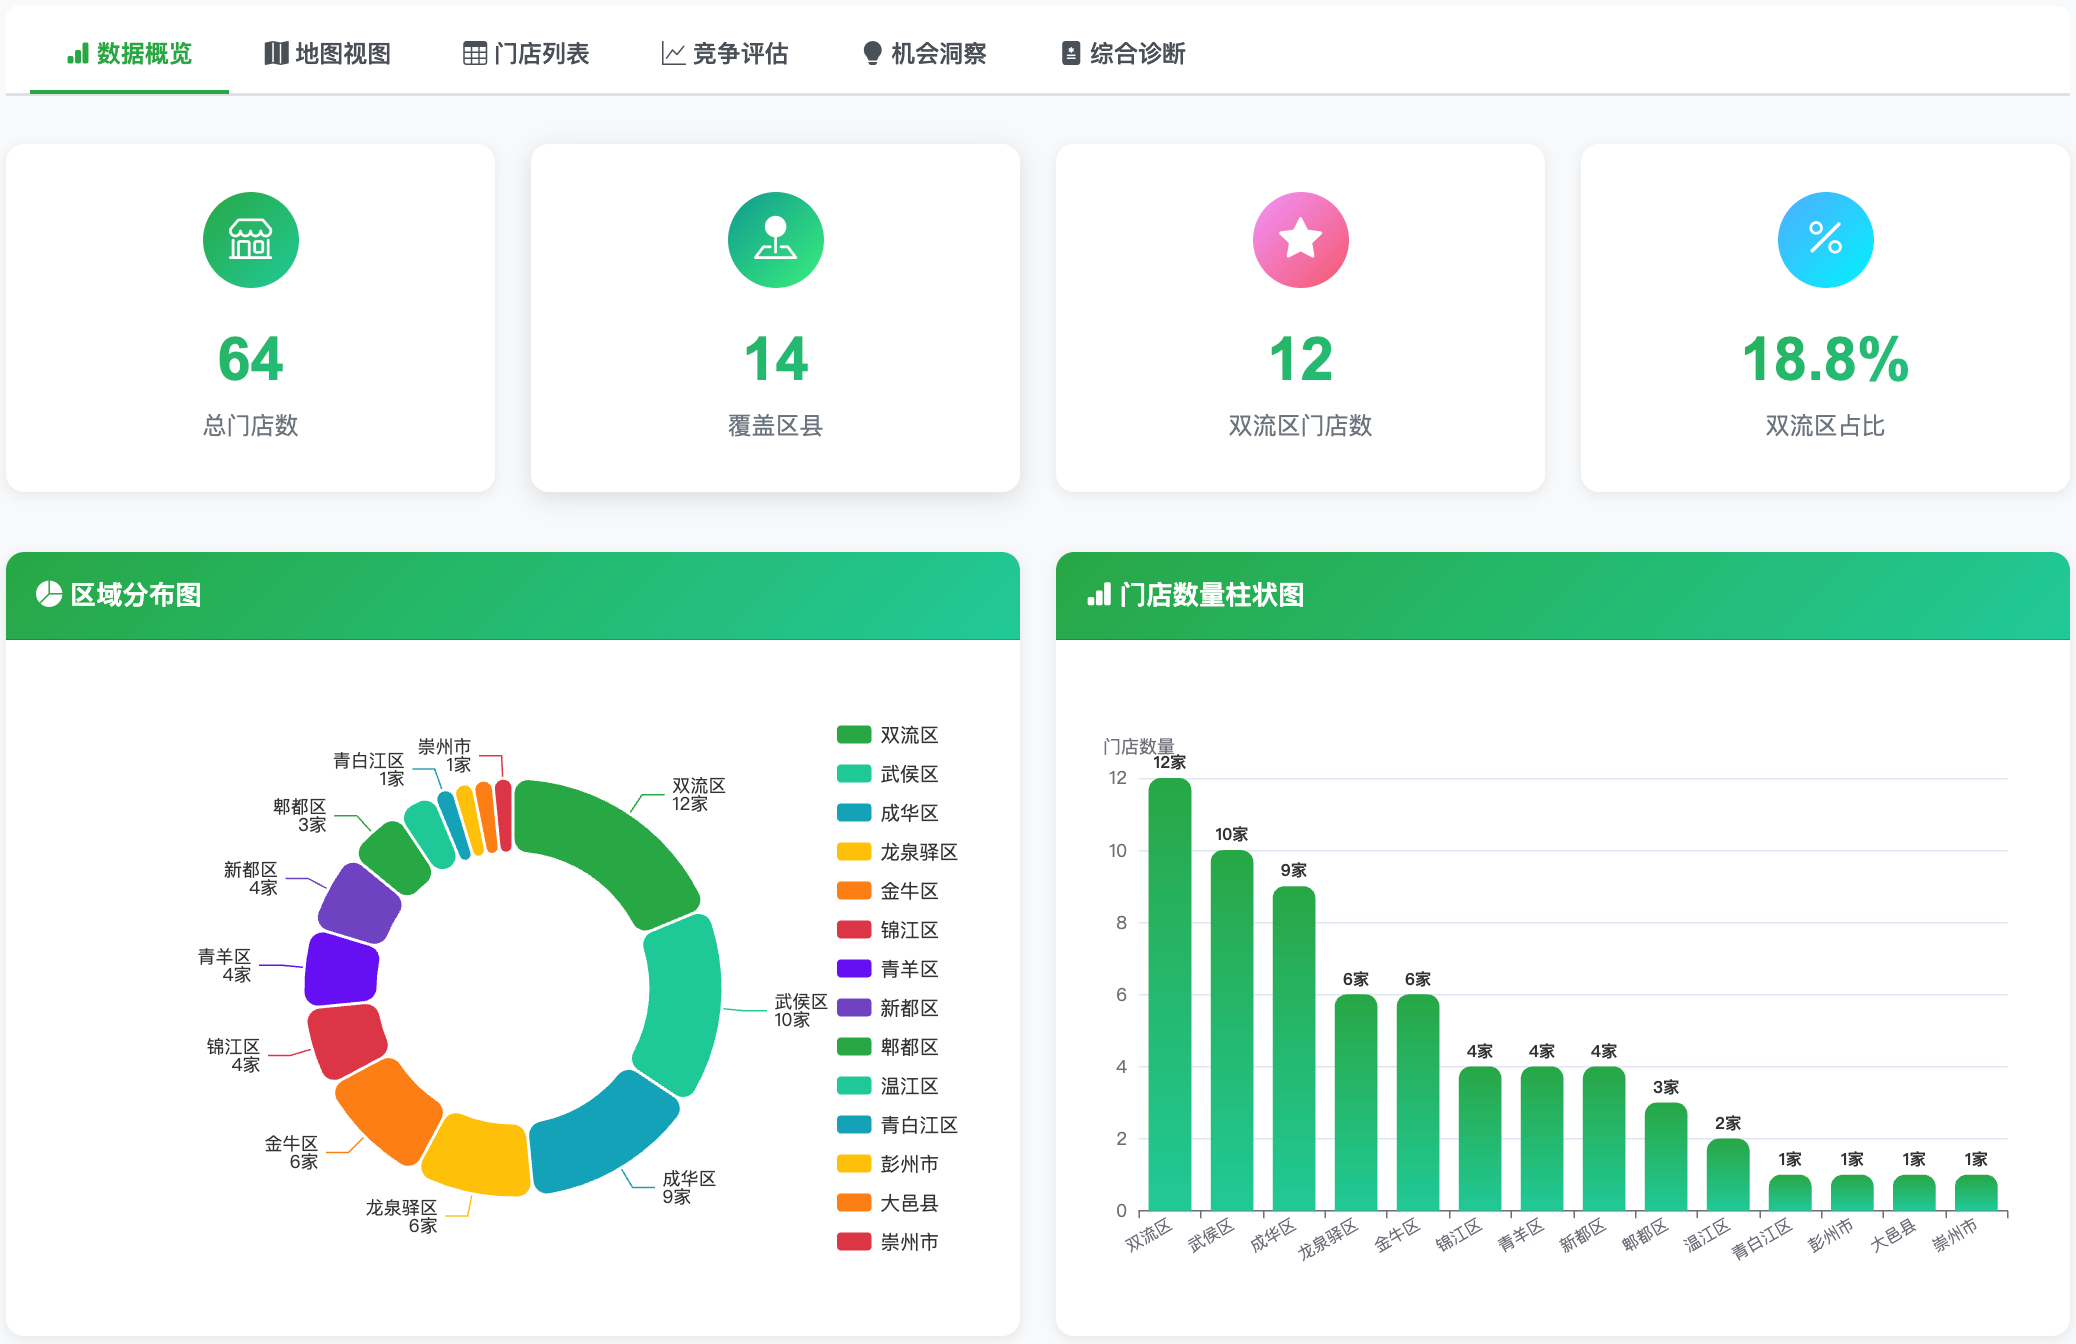Screen dimensions: 2076x1344
Task: Click the 覆盖区县 value 14
Action: [776, 359]
